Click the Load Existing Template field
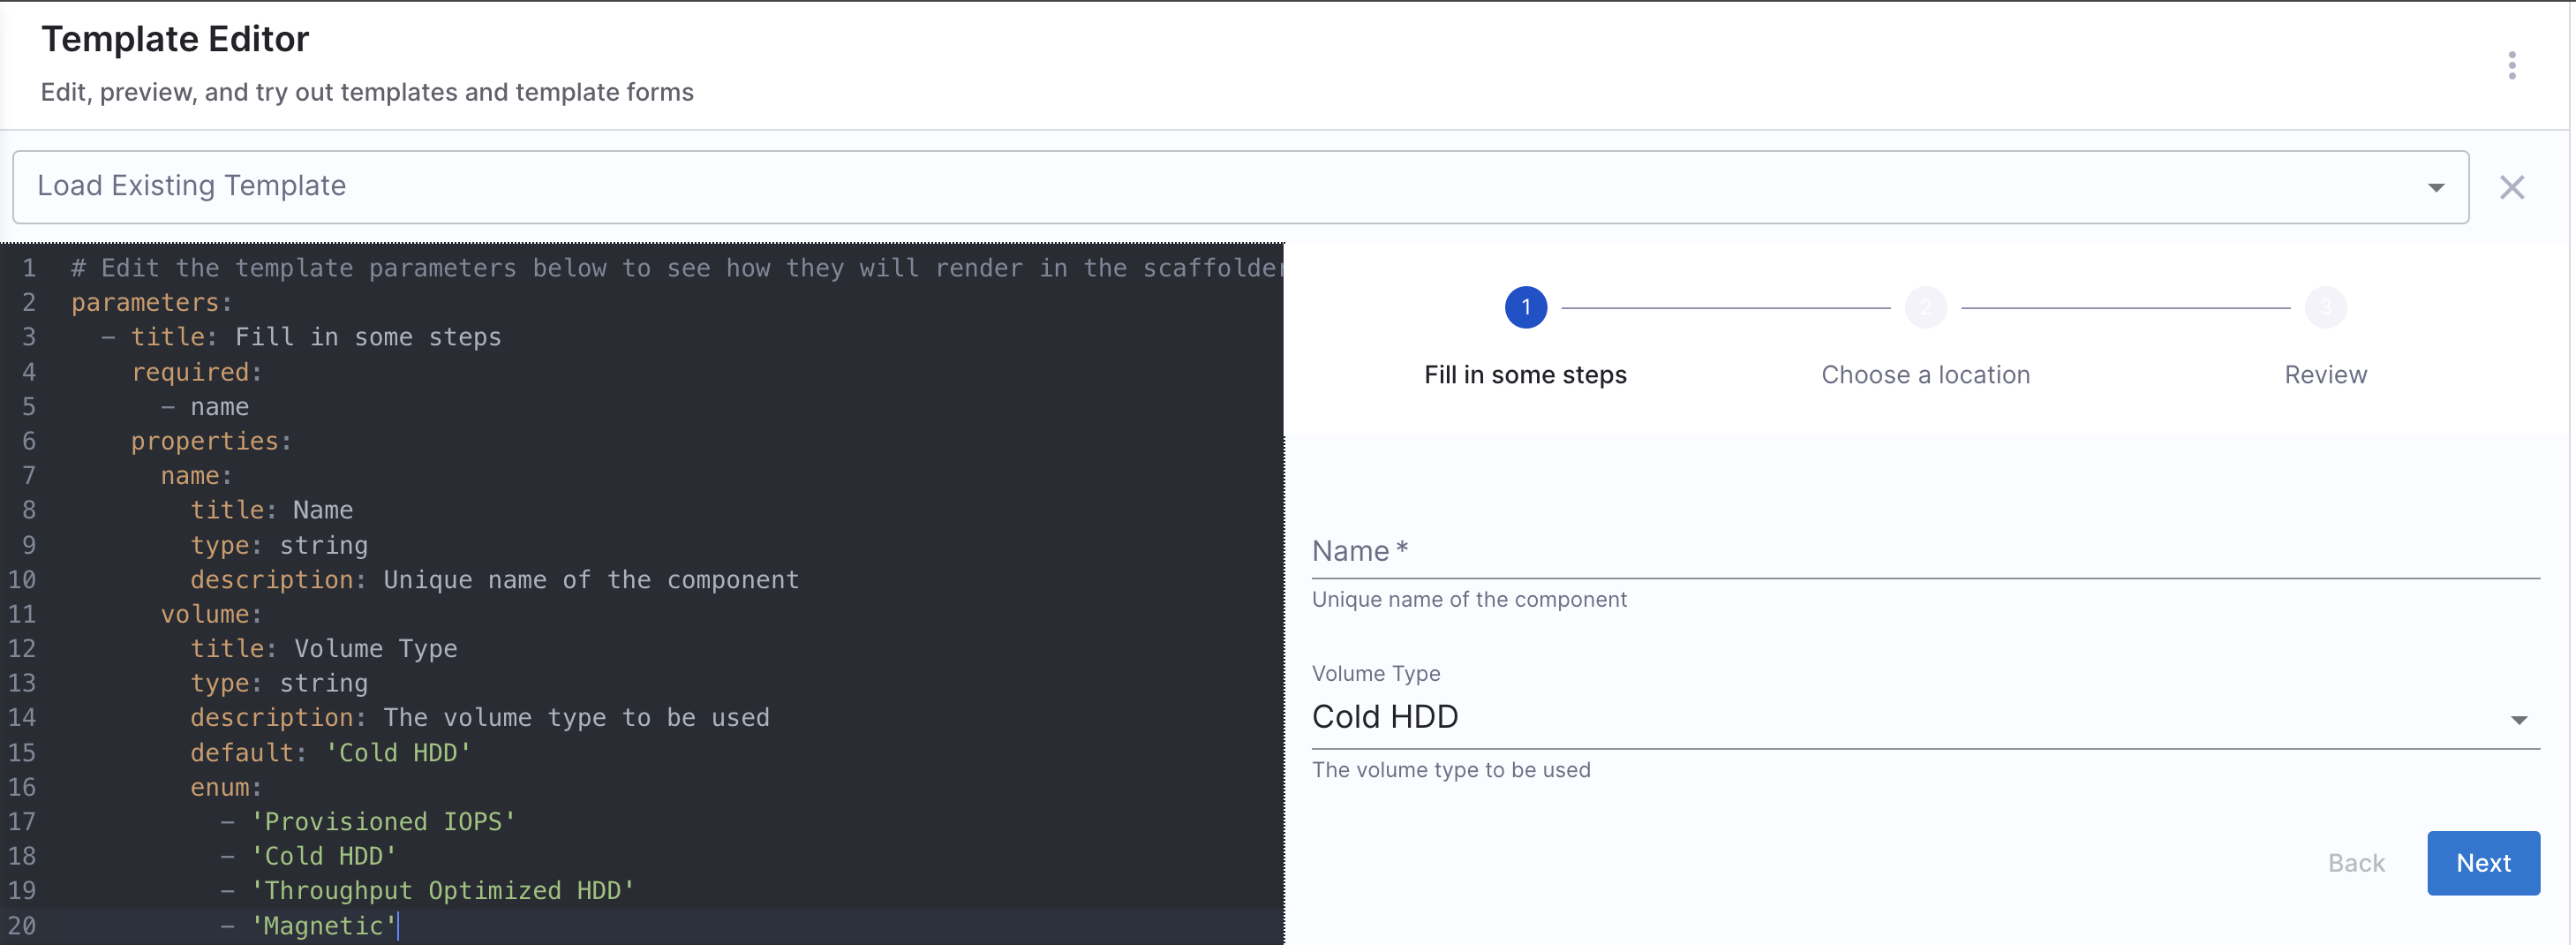This screenshot has width=2576, height=945. [x=1200, y=187]
